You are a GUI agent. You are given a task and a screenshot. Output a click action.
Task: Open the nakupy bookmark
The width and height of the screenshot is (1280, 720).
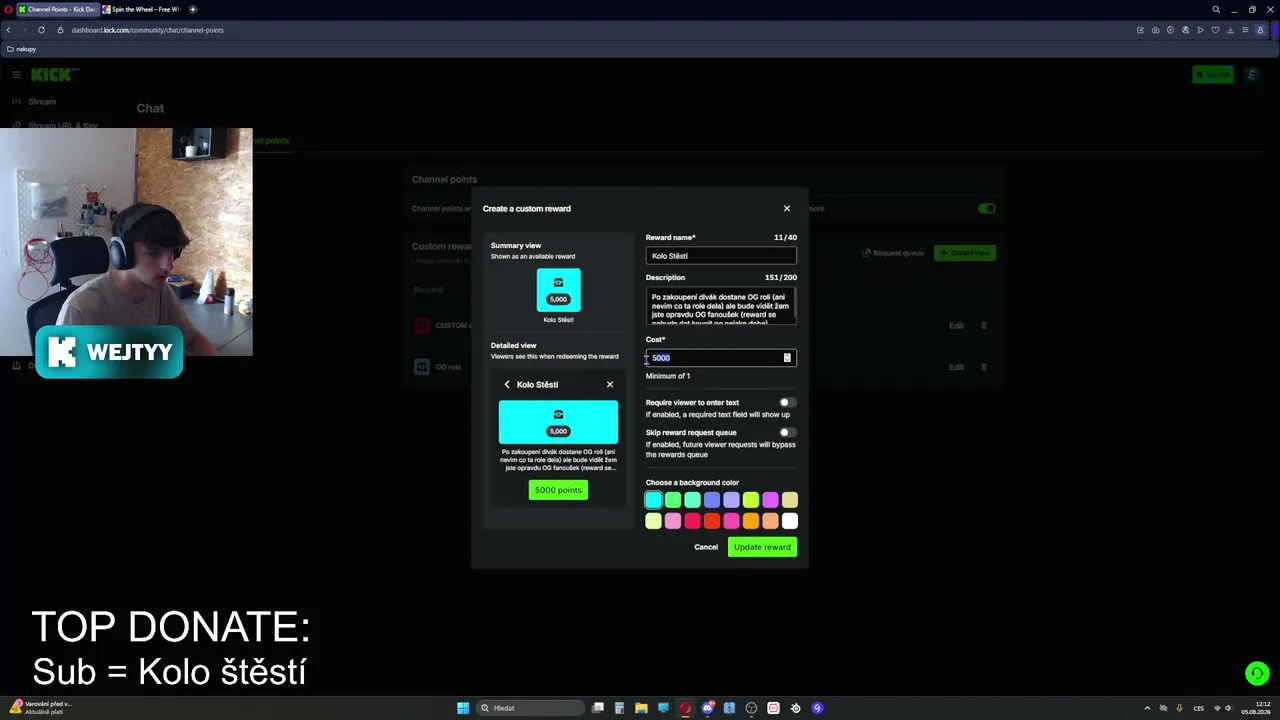point(21,49)
